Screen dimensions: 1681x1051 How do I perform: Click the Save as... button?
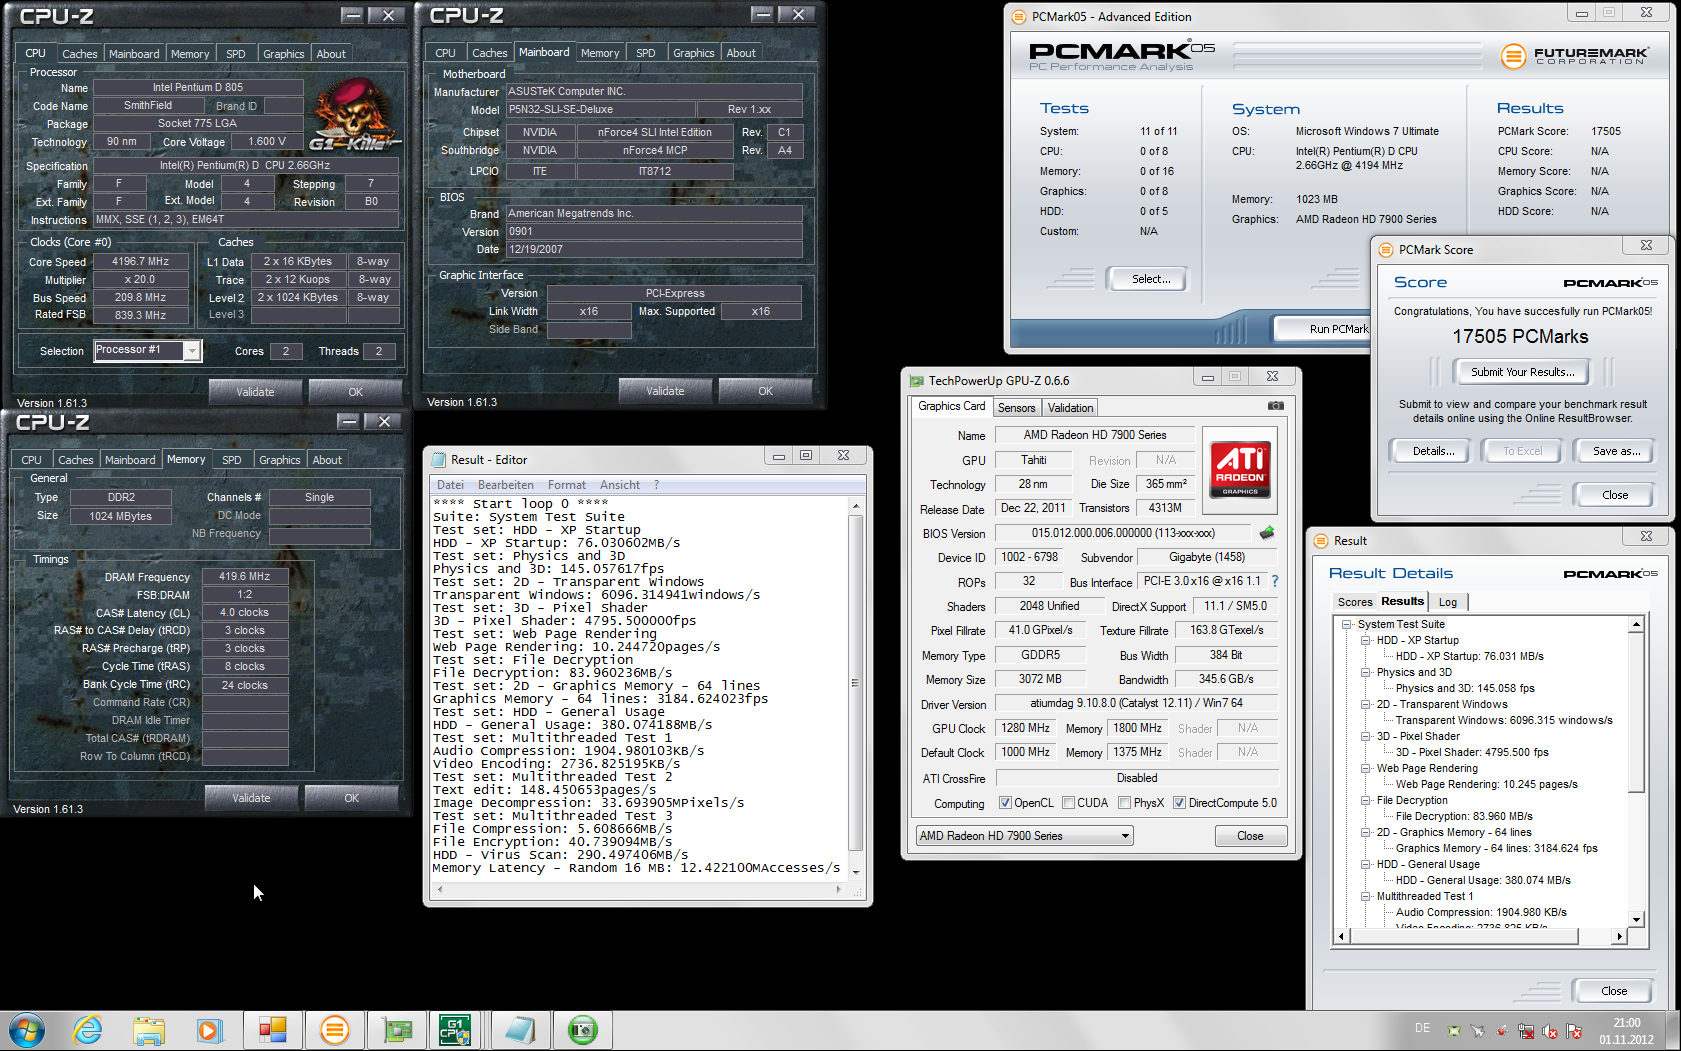click(1616, 451)
